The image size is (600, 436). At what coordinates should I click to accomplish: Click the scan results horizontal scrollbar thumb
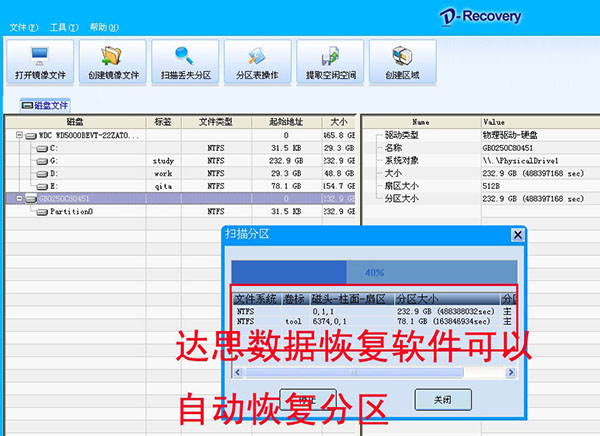coord(354,372)
